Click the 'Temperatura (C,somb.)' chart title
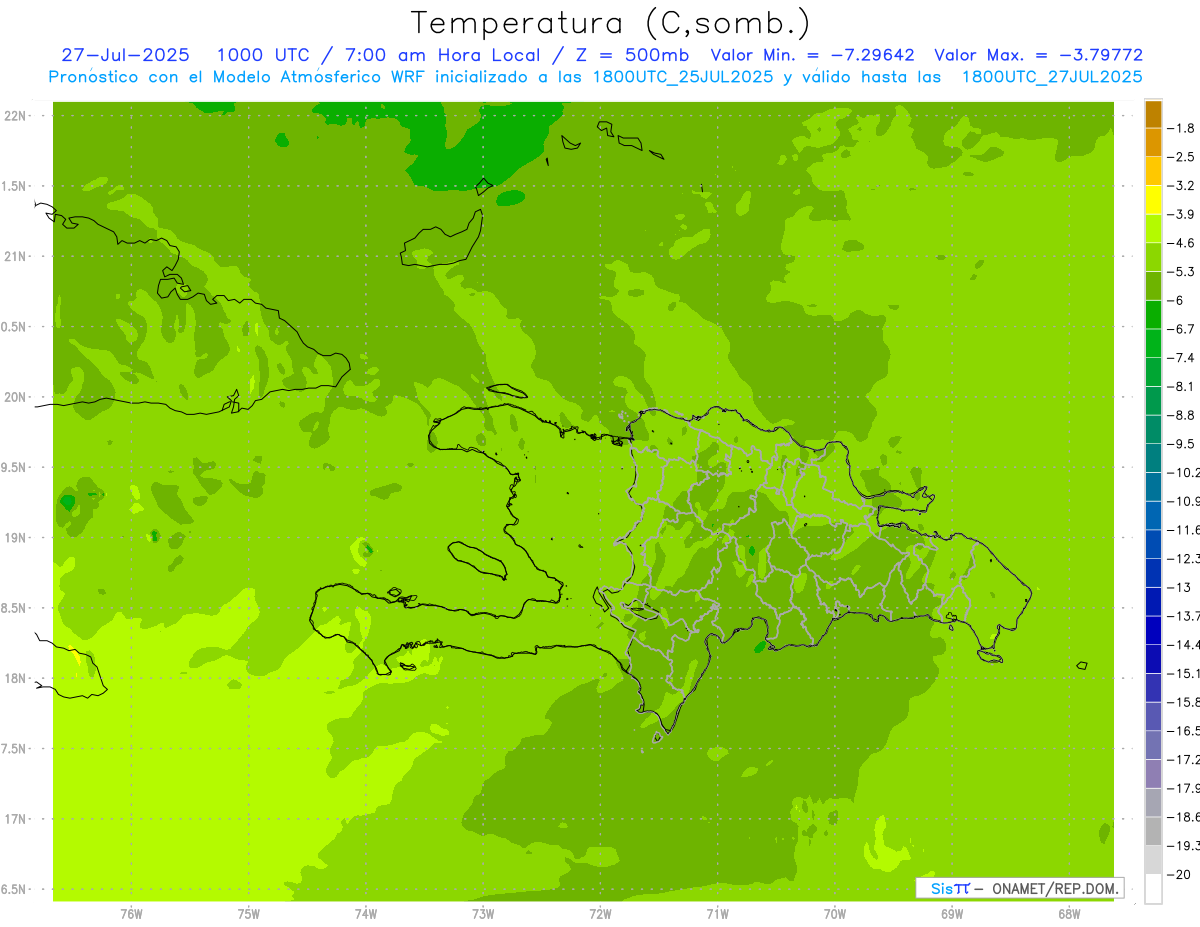This screenshot has height=927, width=1200. [610, 23]
